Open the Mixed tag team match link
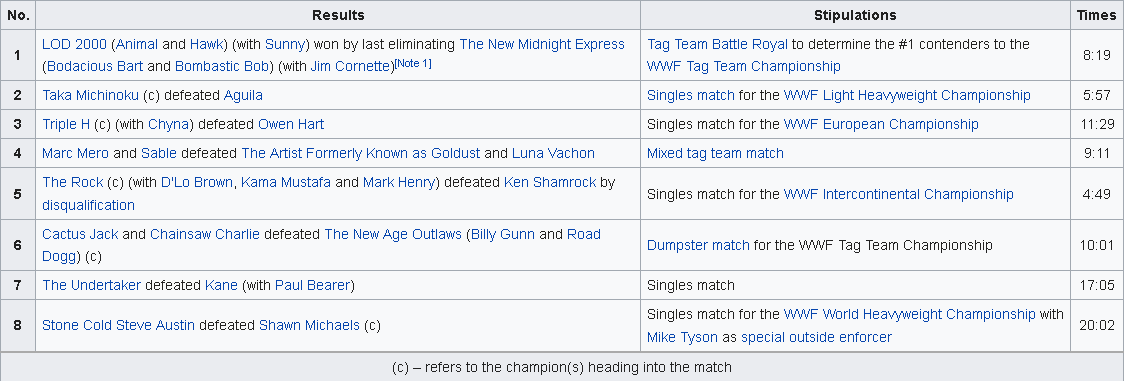Viewport: 1124px width, 381px height. (715, 153)
